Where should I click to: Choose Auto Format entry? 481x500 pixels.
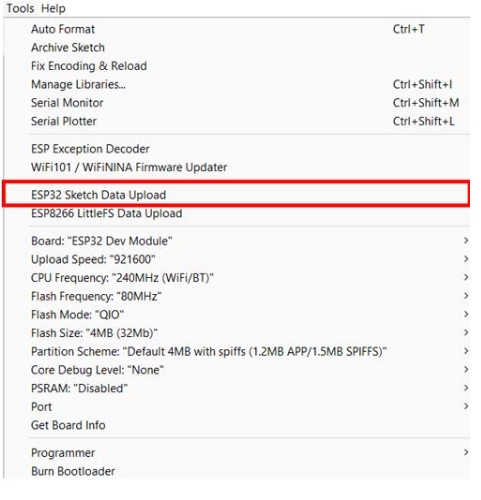236,29
